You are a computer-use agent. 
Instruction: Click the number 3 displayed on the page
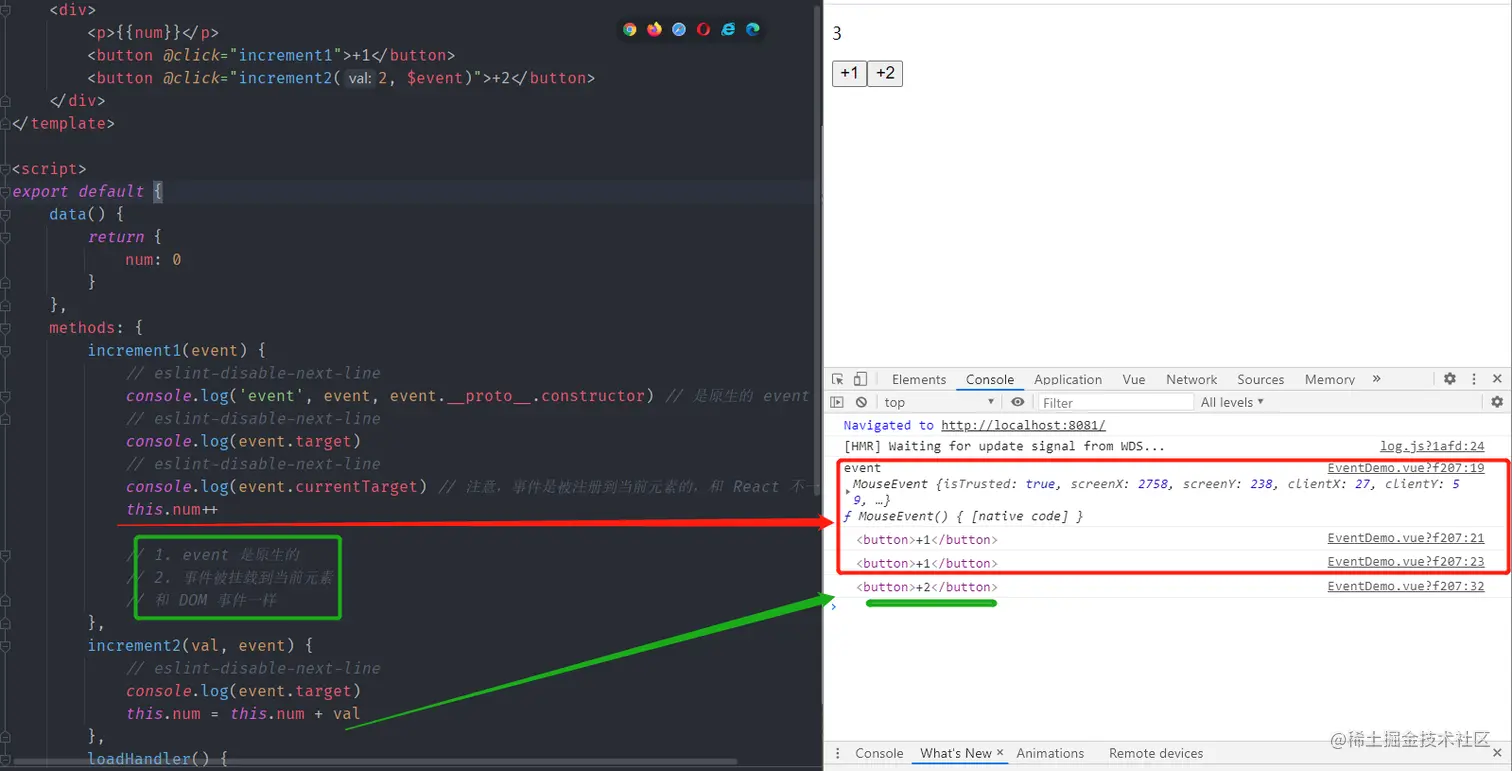pyautogui.click(x=837, y=33)
